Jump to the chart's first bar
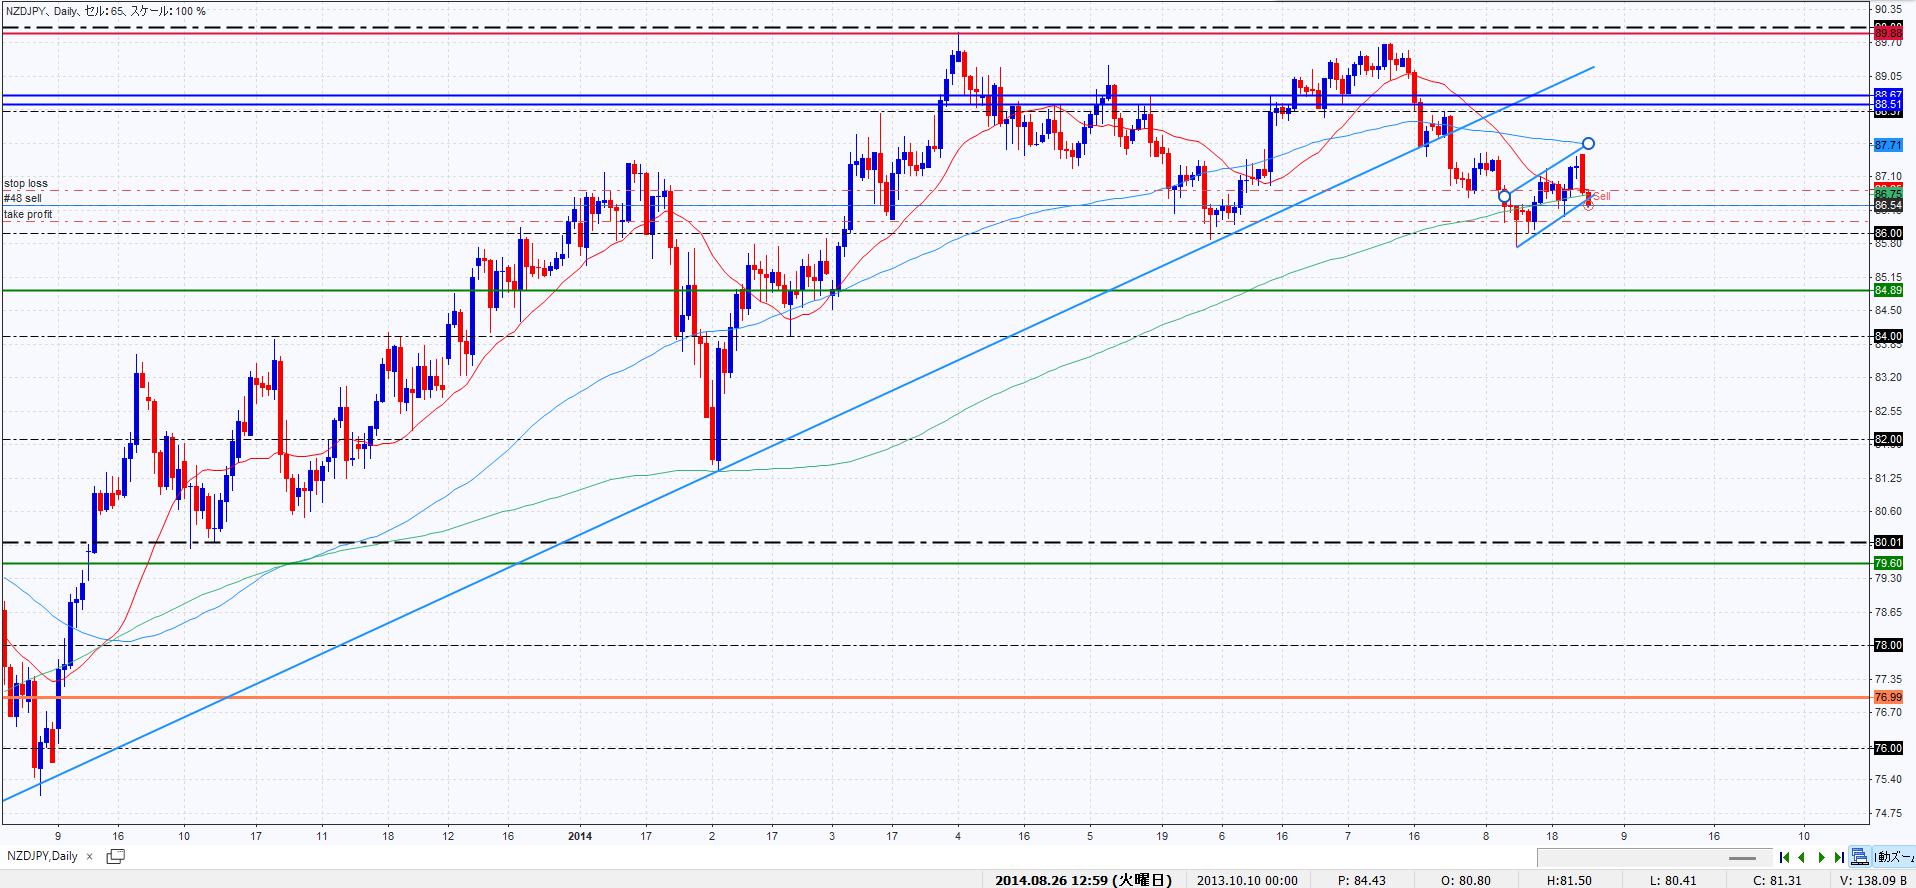 pos(1784,857)
